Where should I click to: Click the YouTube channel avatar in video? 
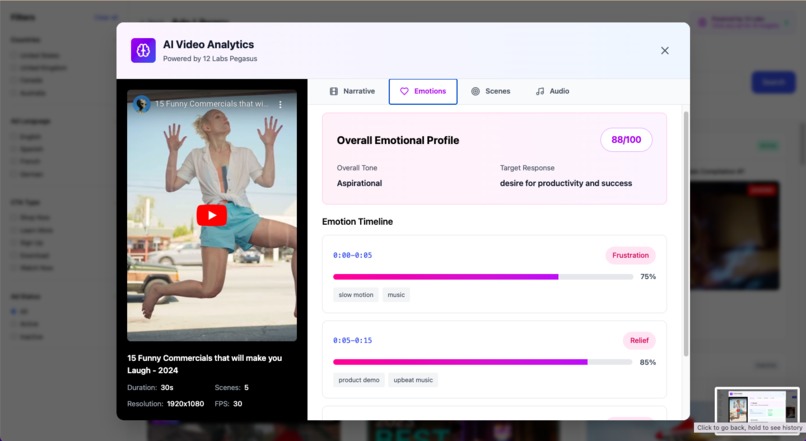141,104
